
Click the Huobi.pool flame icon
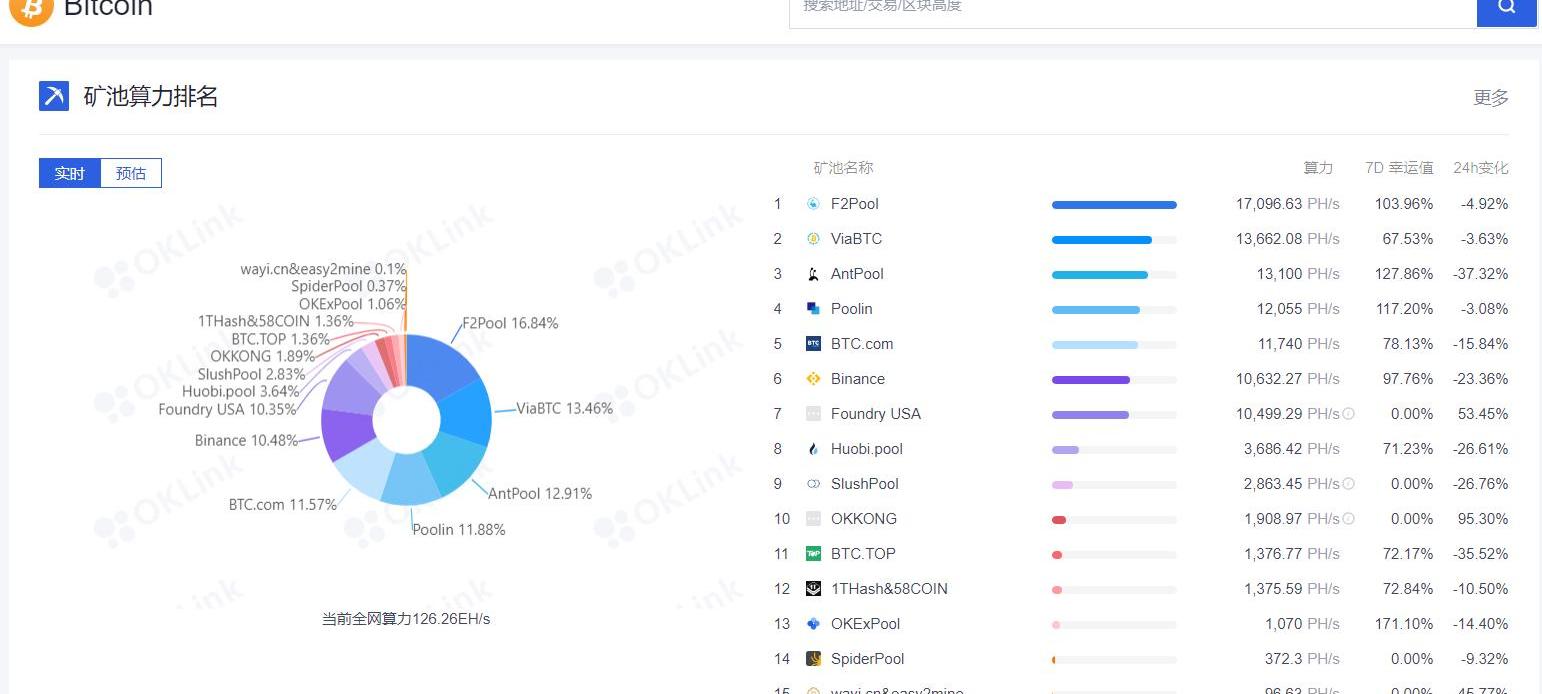coord(813,449)
